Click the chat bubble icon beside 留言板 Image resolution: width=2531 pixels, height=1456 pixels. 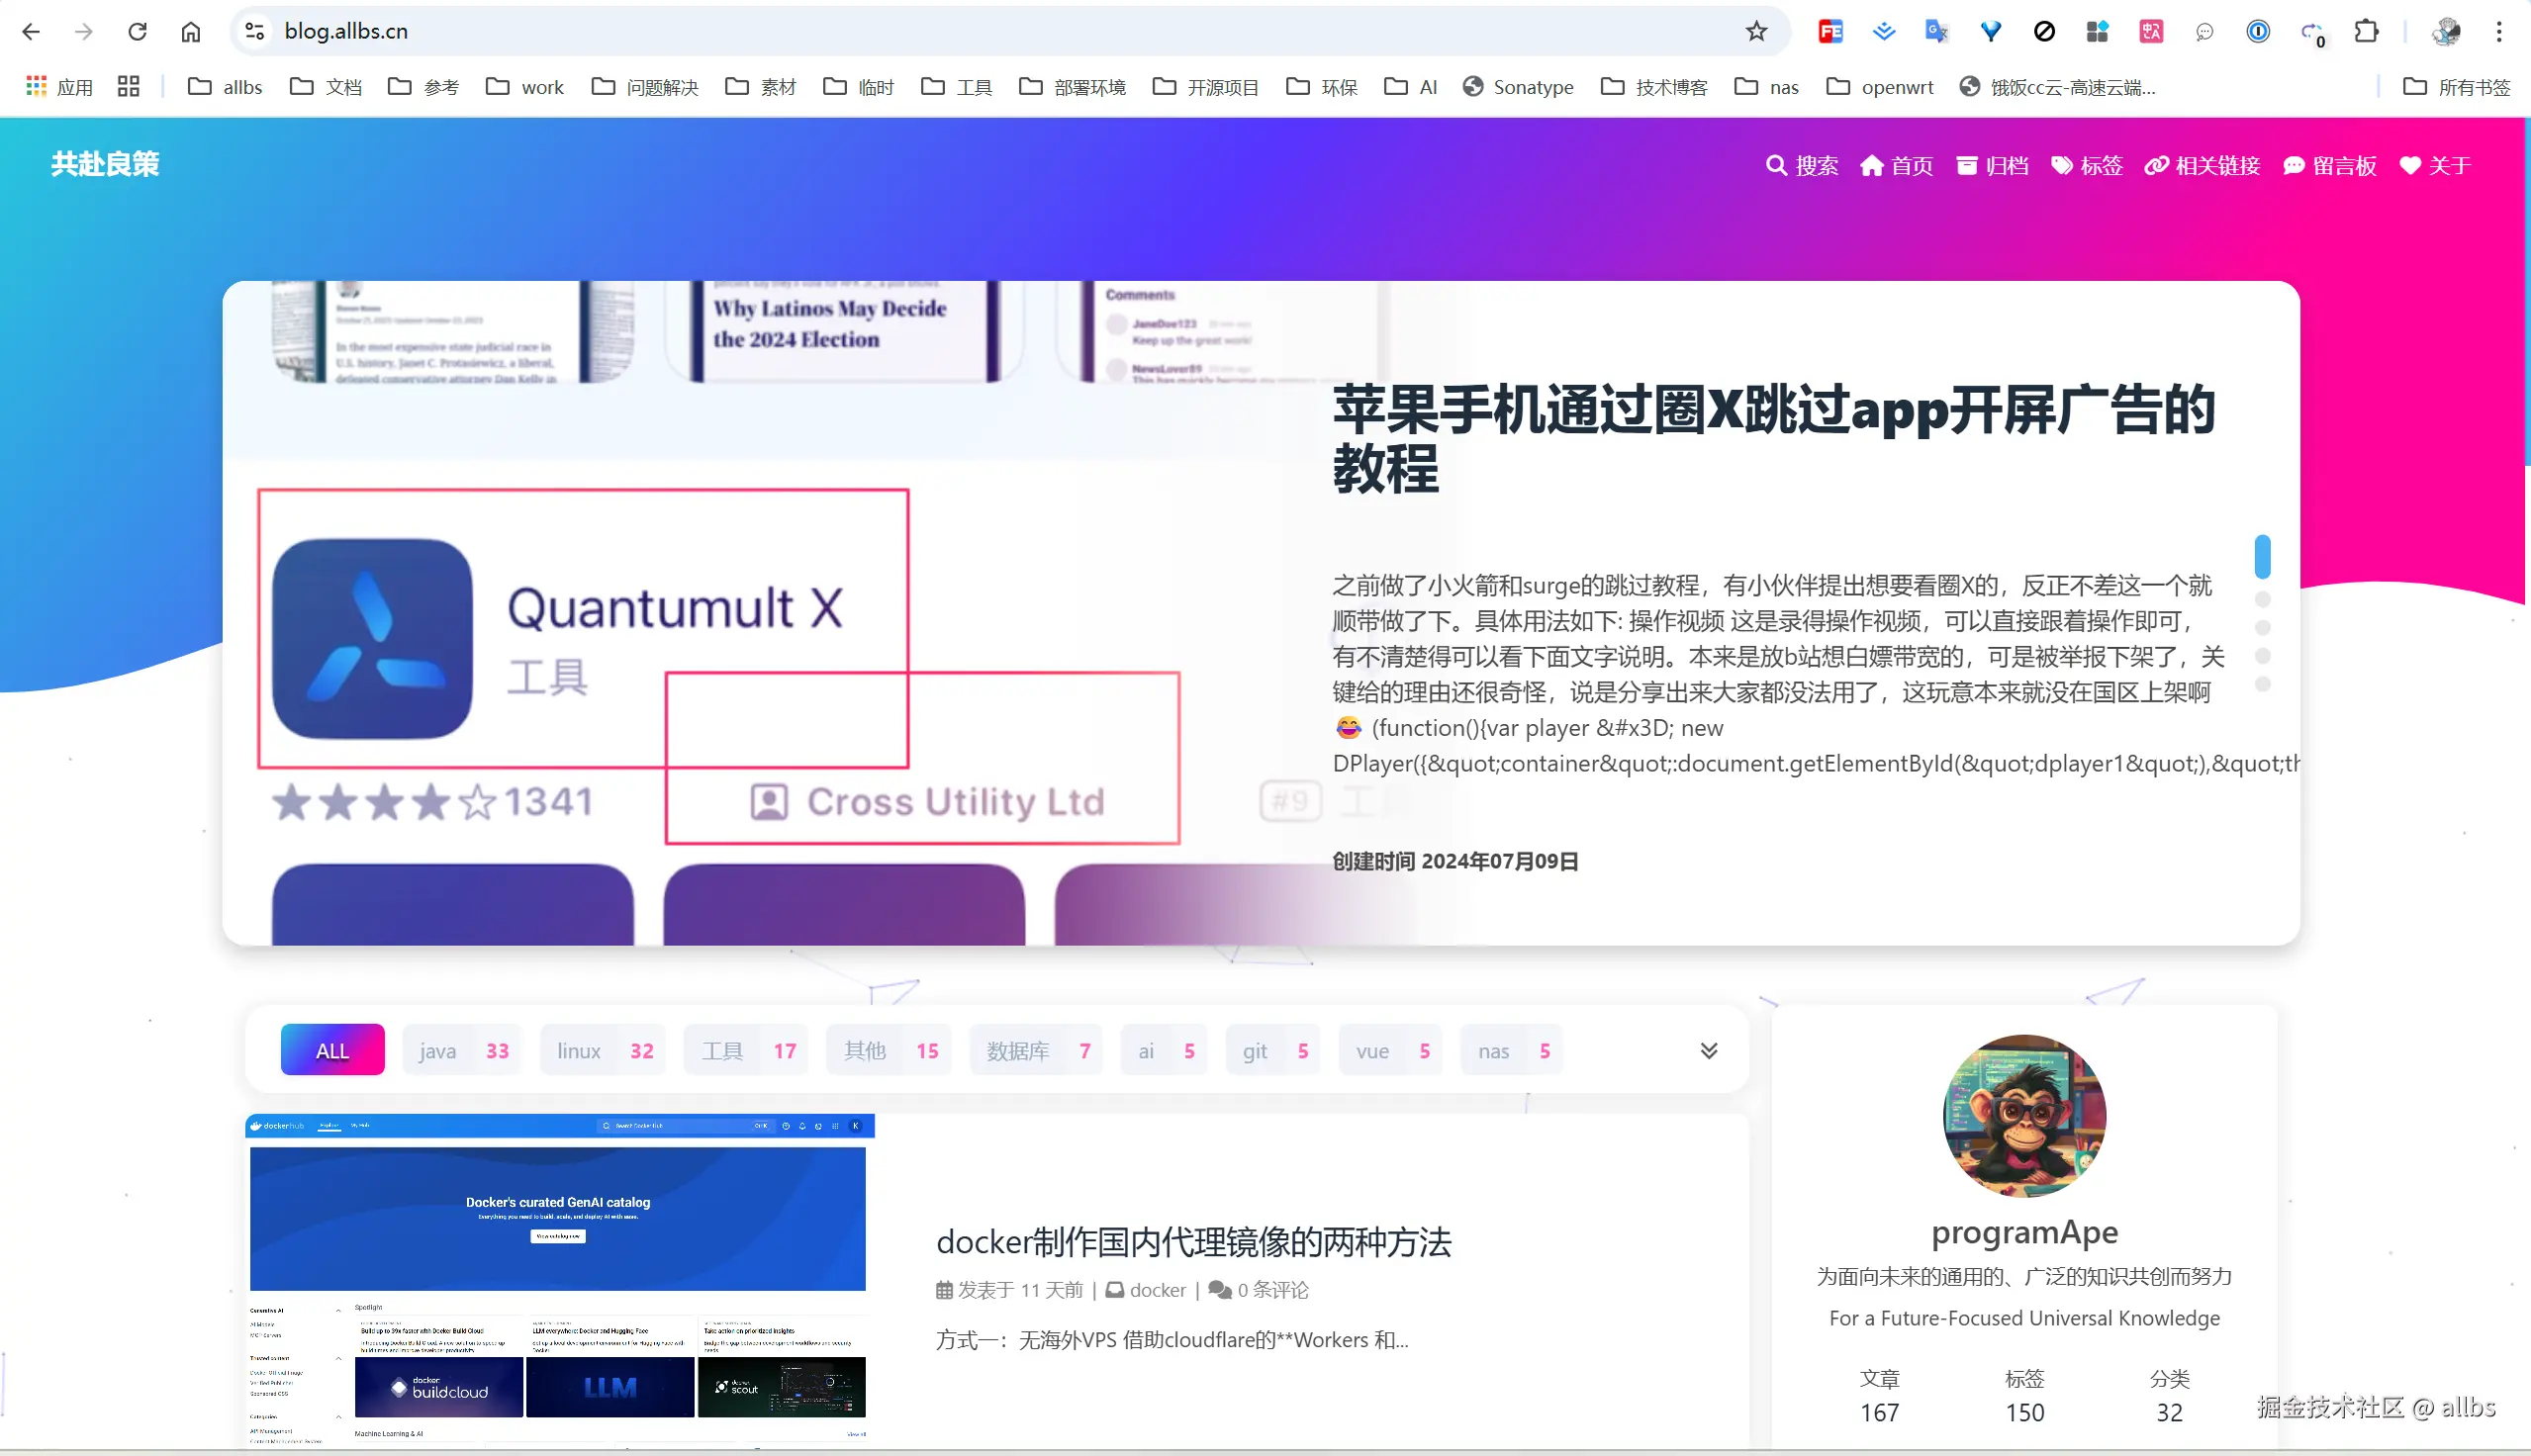click(2293, 165)
